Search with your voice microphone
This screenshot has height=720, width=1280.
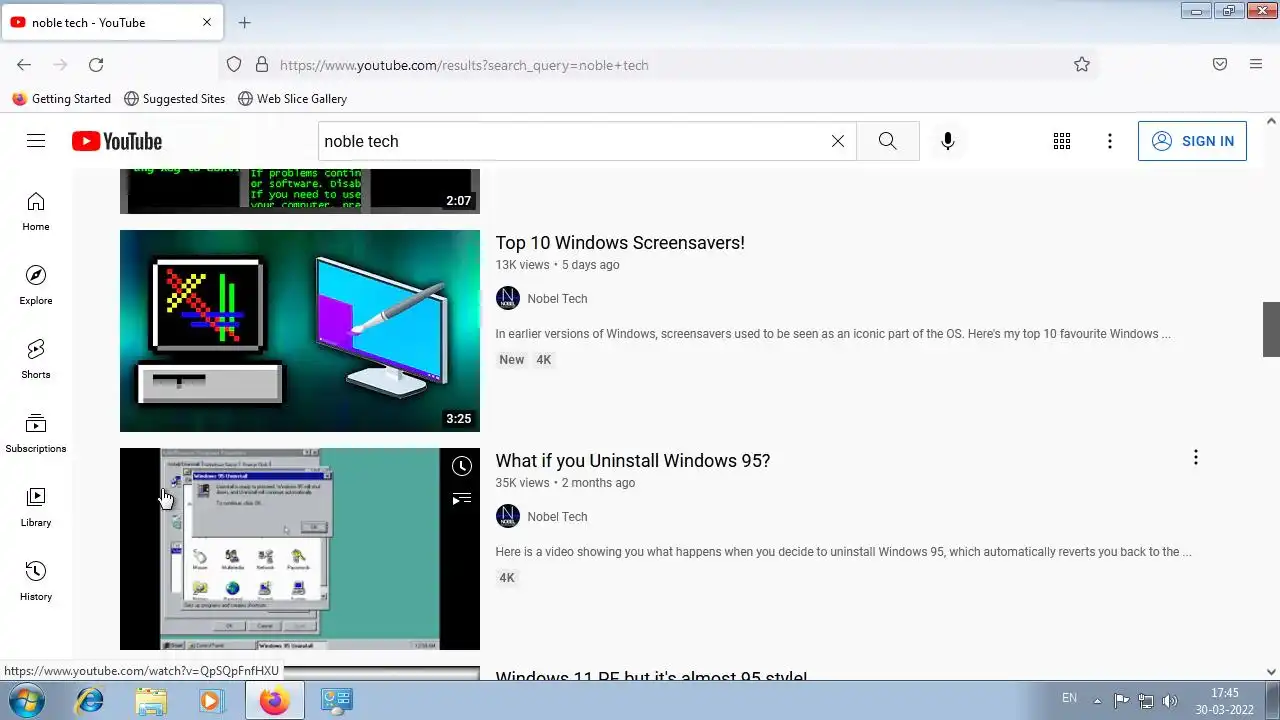(948, 141)
